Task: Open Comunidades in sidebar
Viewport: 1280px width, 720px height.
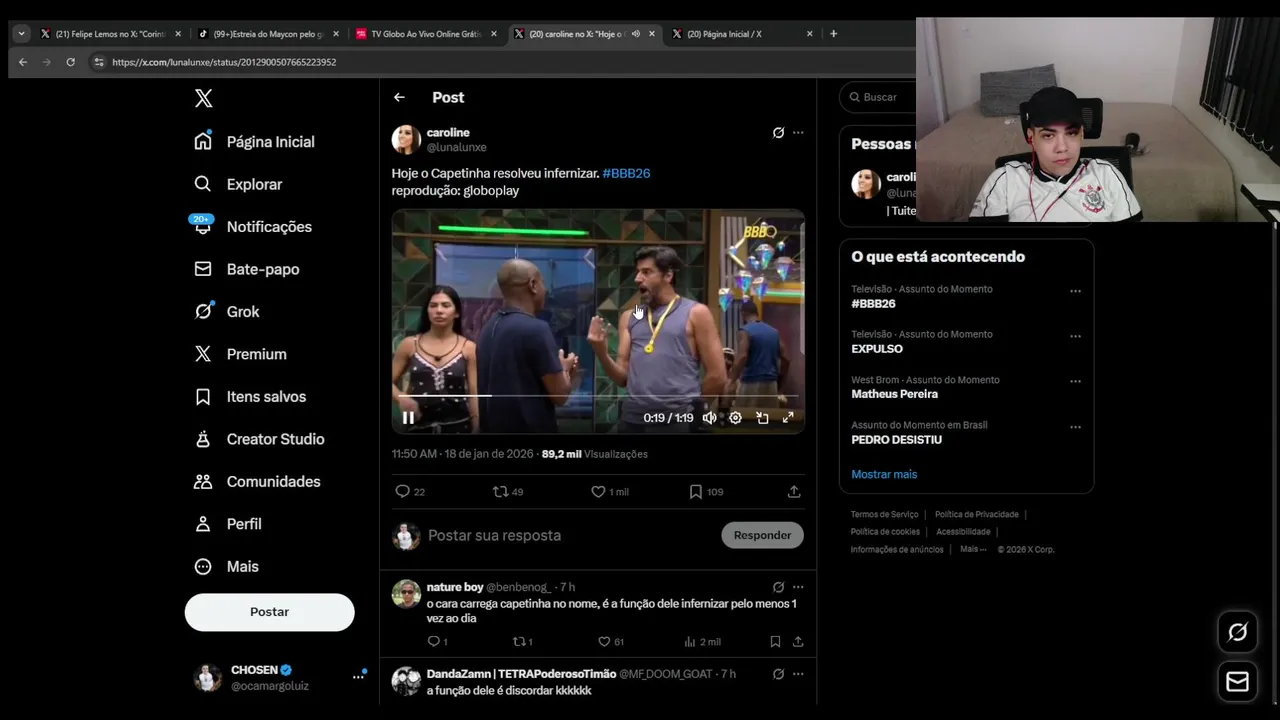Action: point(257,481)
